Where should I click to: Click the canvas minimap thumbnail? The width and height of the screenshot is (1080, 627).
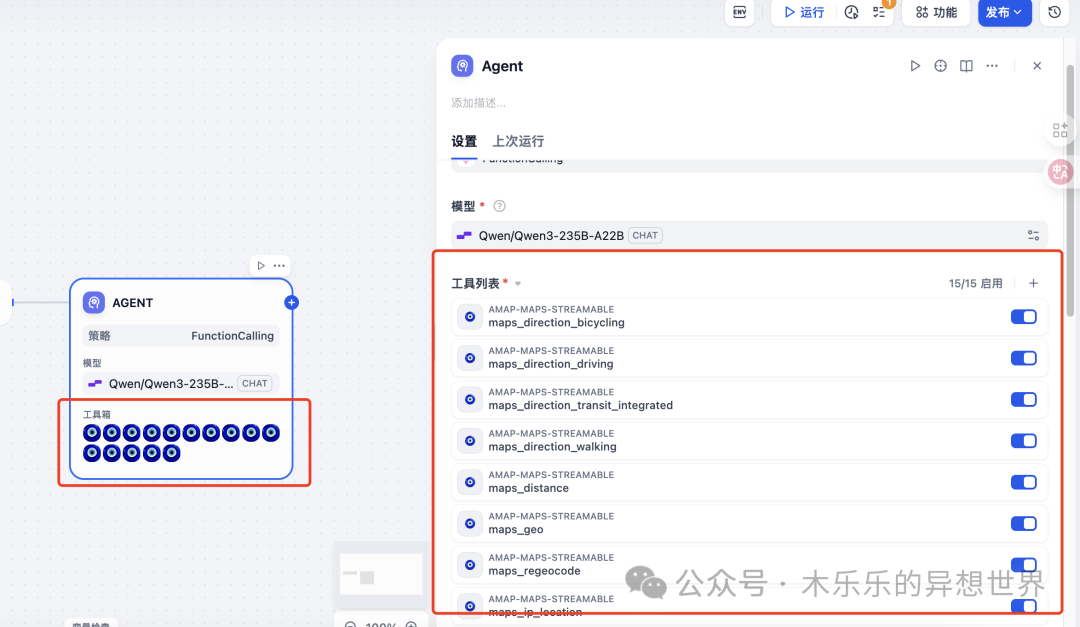380,575
